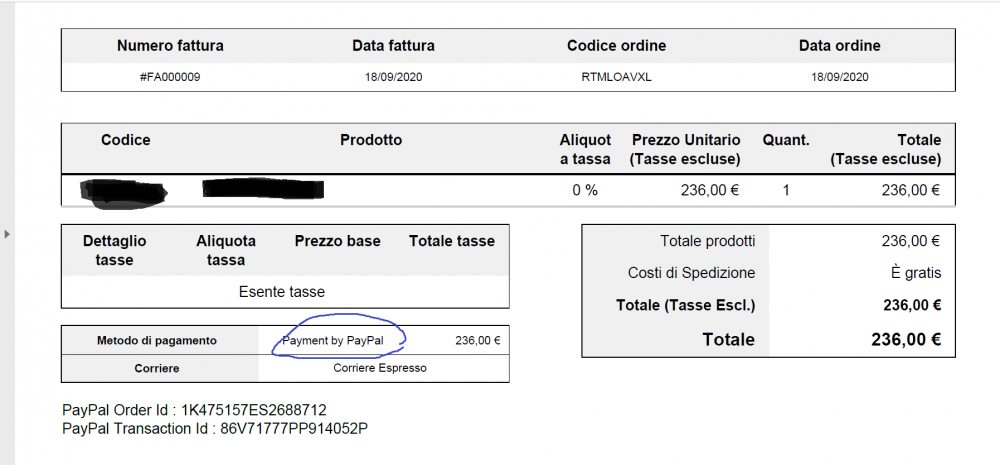Click the Metodo di pagamento label

coord(157,341)
